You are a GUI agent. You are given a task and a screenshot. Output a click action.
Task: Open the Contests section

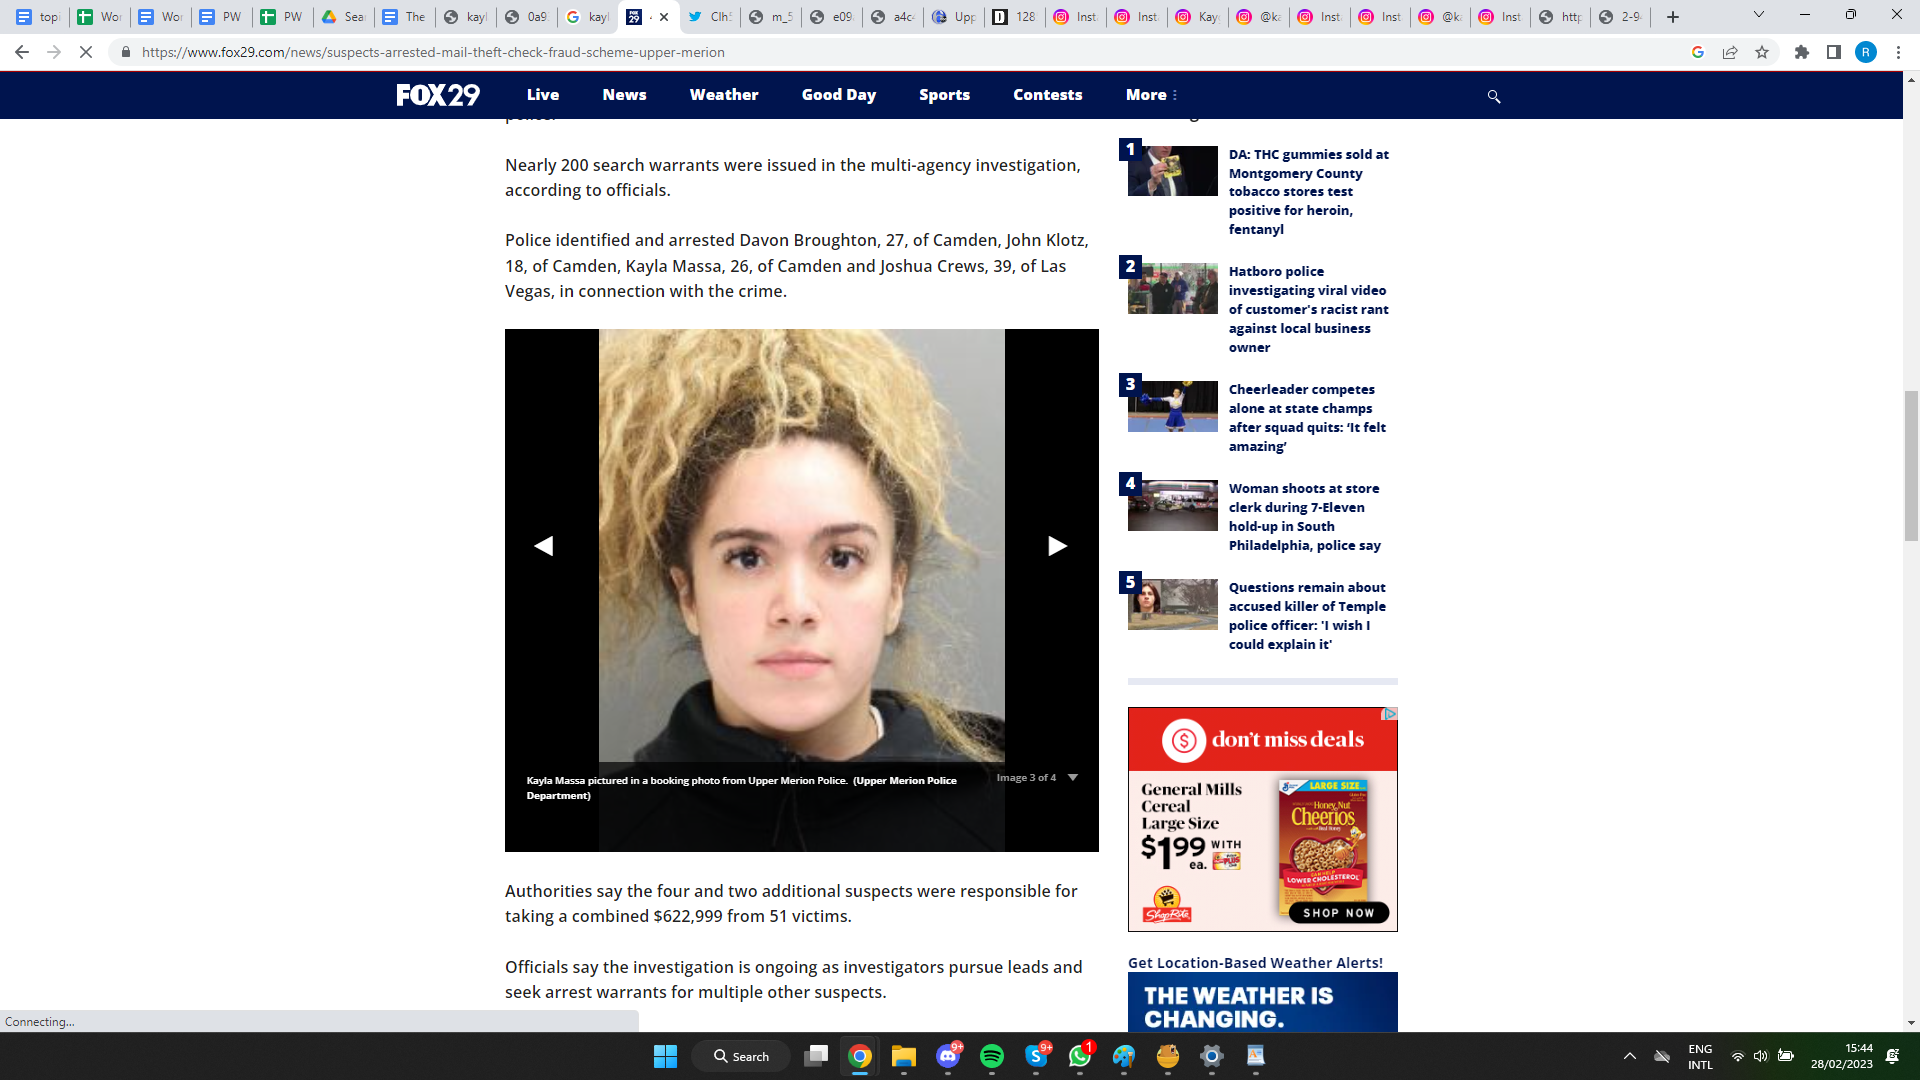tap(1048, 95)
